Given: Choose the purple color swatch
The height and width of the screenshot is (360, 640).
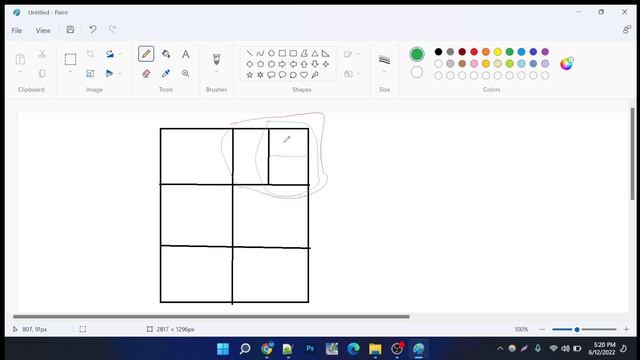Looking at the screenshot, I should [x=545, y=52].
